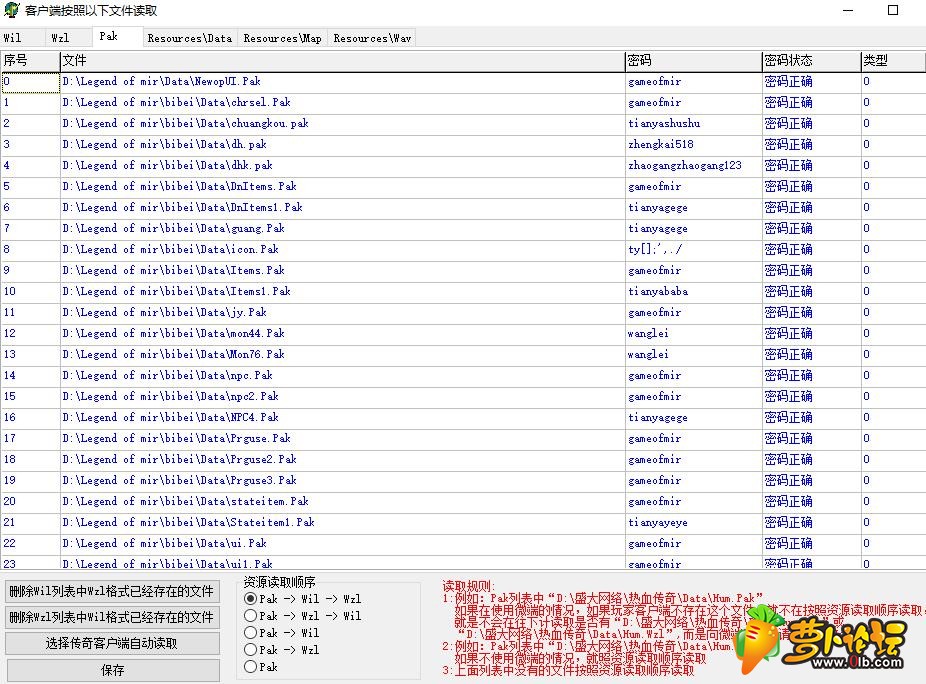Image resolution: width=926 pixels, height=684 pixels.
Task: Open the Wzl tab
Action: coord(69,38)
